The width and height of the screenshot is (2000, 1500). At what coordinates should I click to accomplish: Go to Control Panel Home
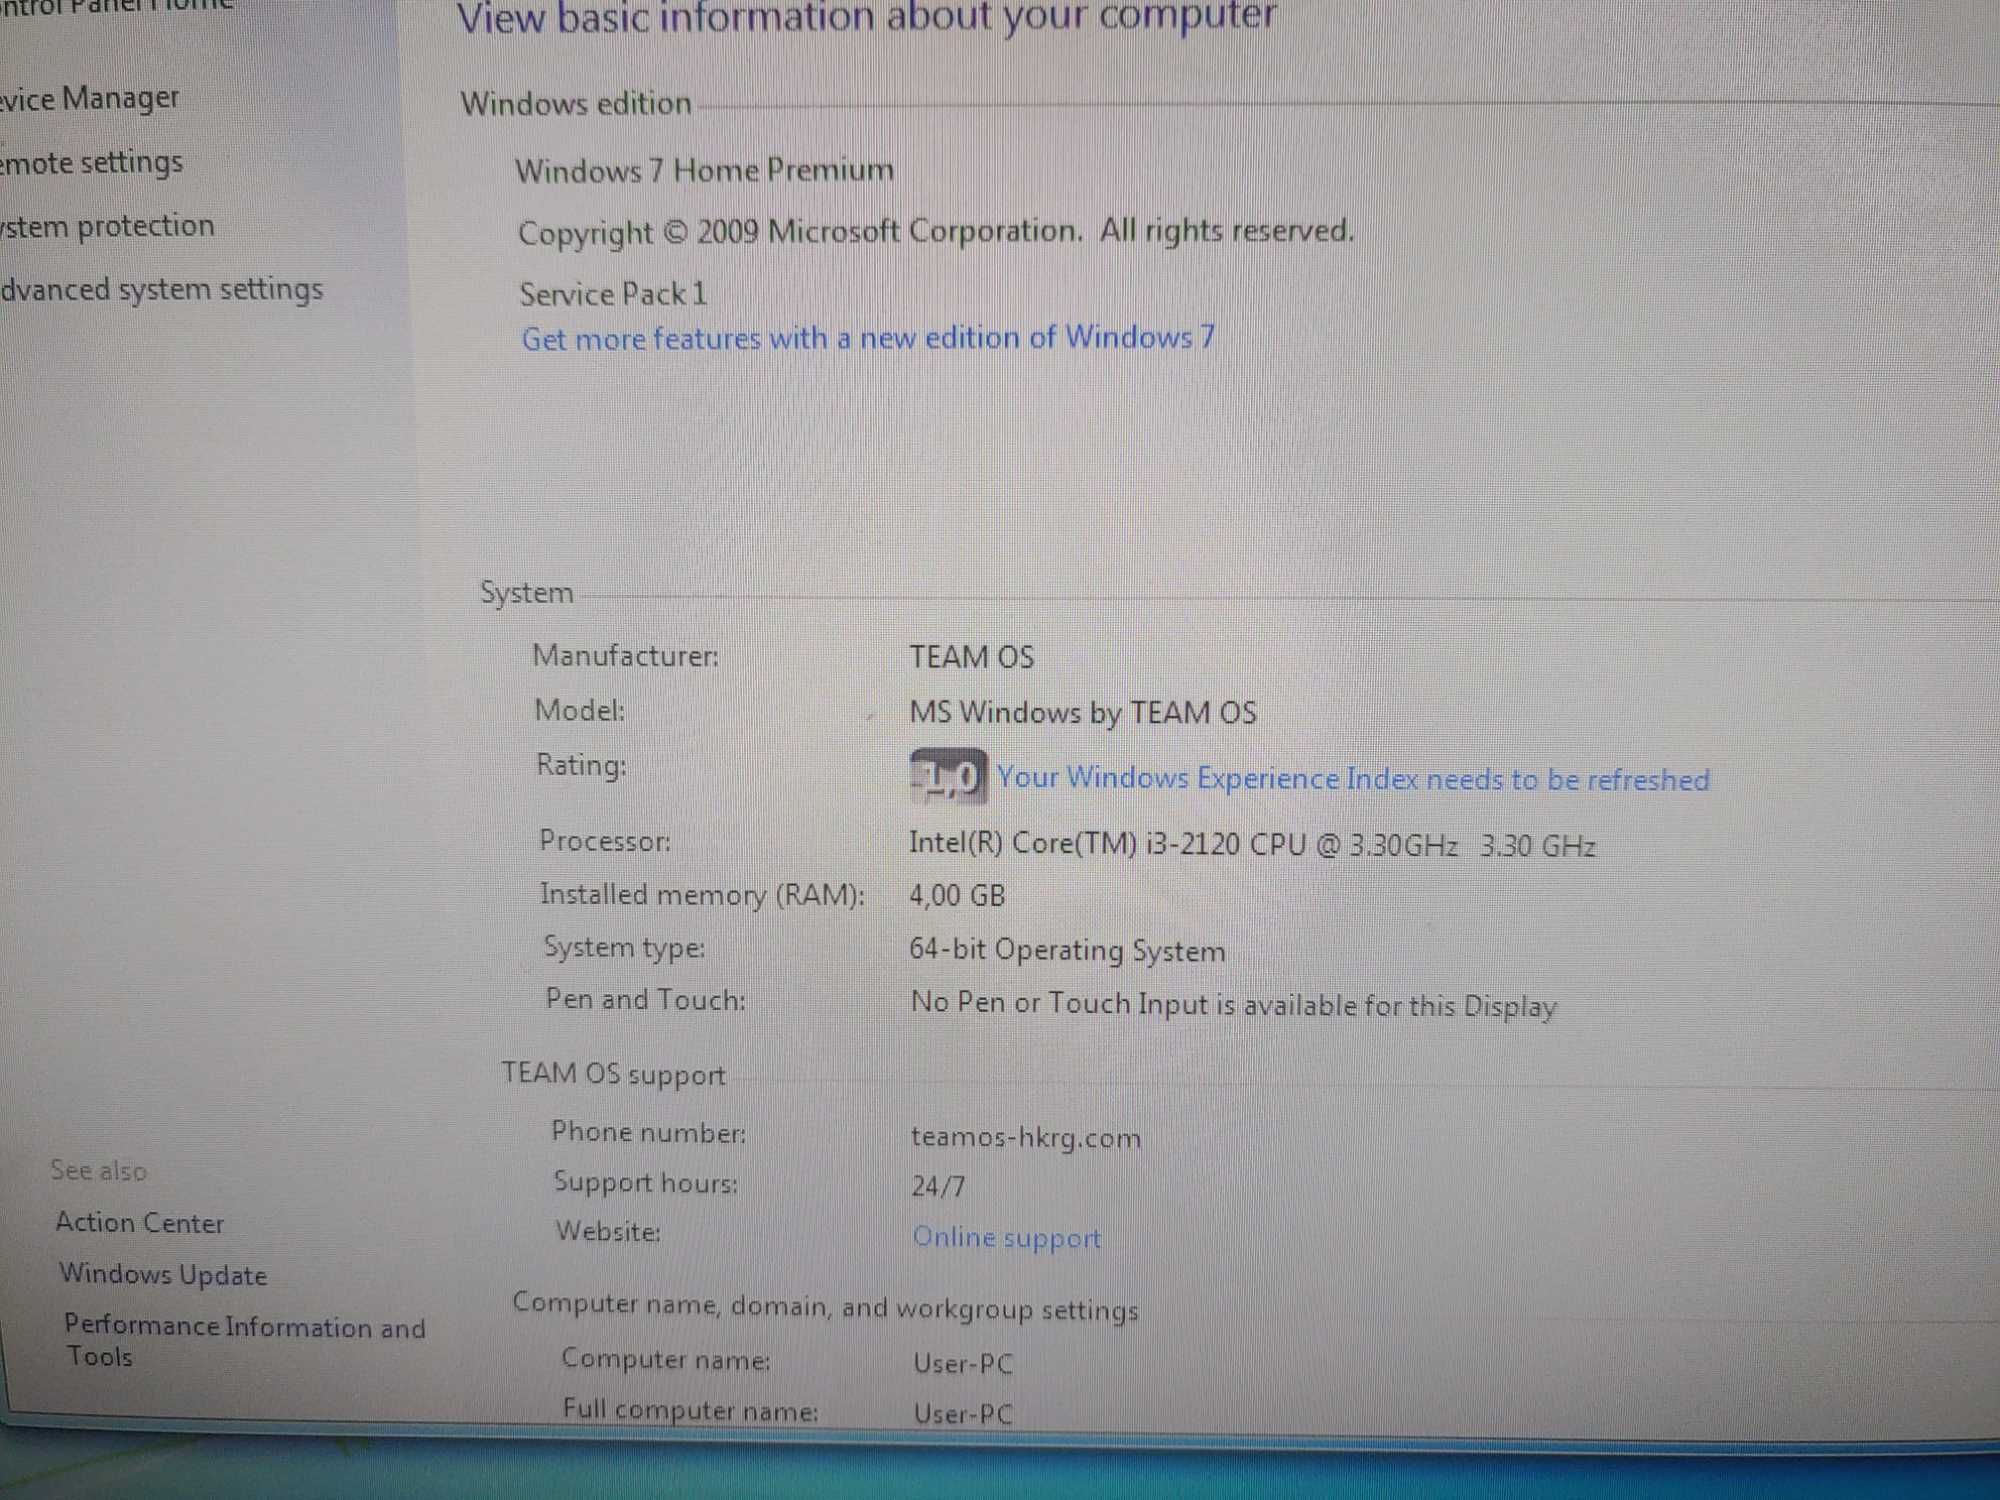116,5
